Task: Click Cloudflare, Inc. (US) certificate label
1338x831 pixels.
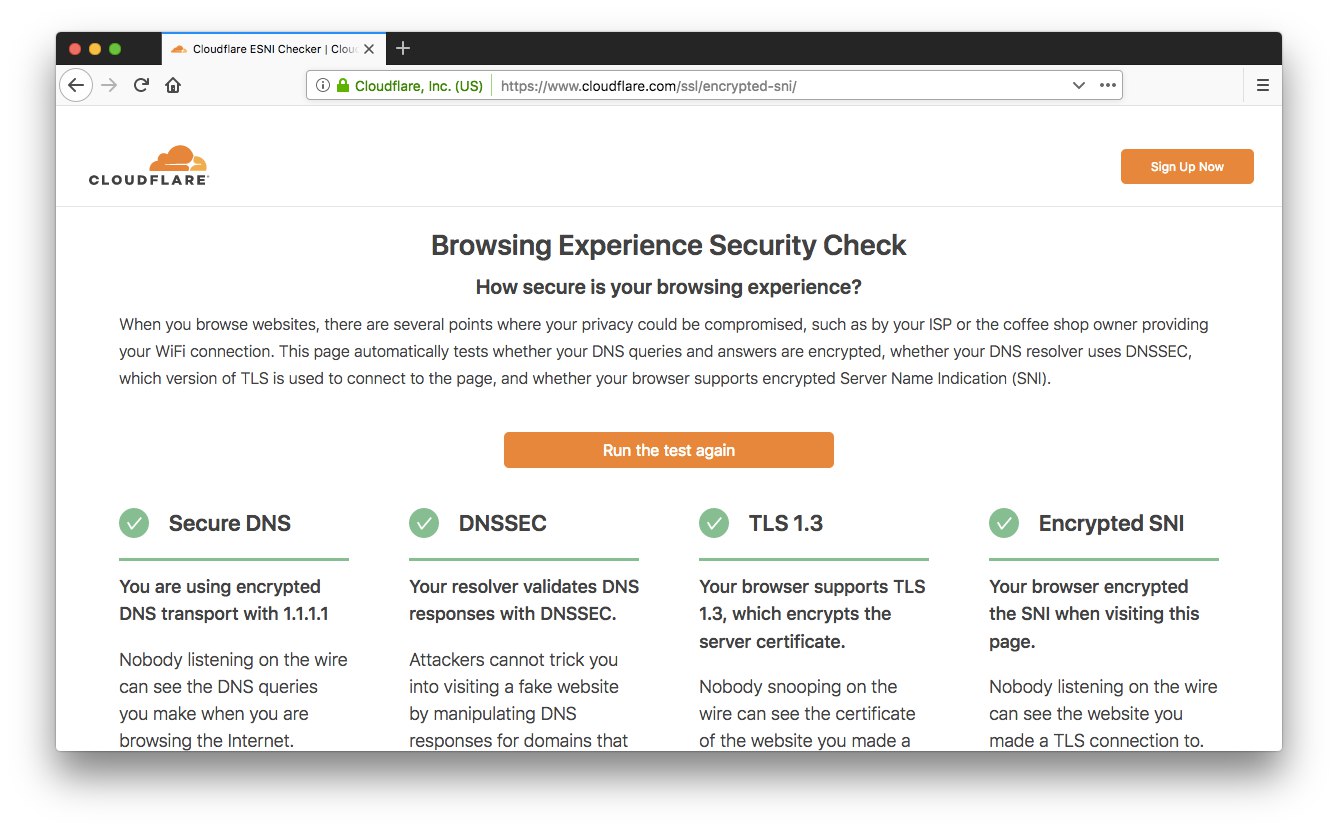Action: [x=419, y=86]
